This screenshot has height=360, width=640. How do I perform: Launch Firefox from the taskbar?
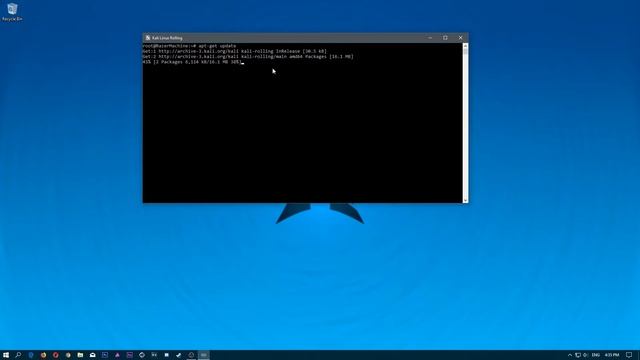pos(43,355)
